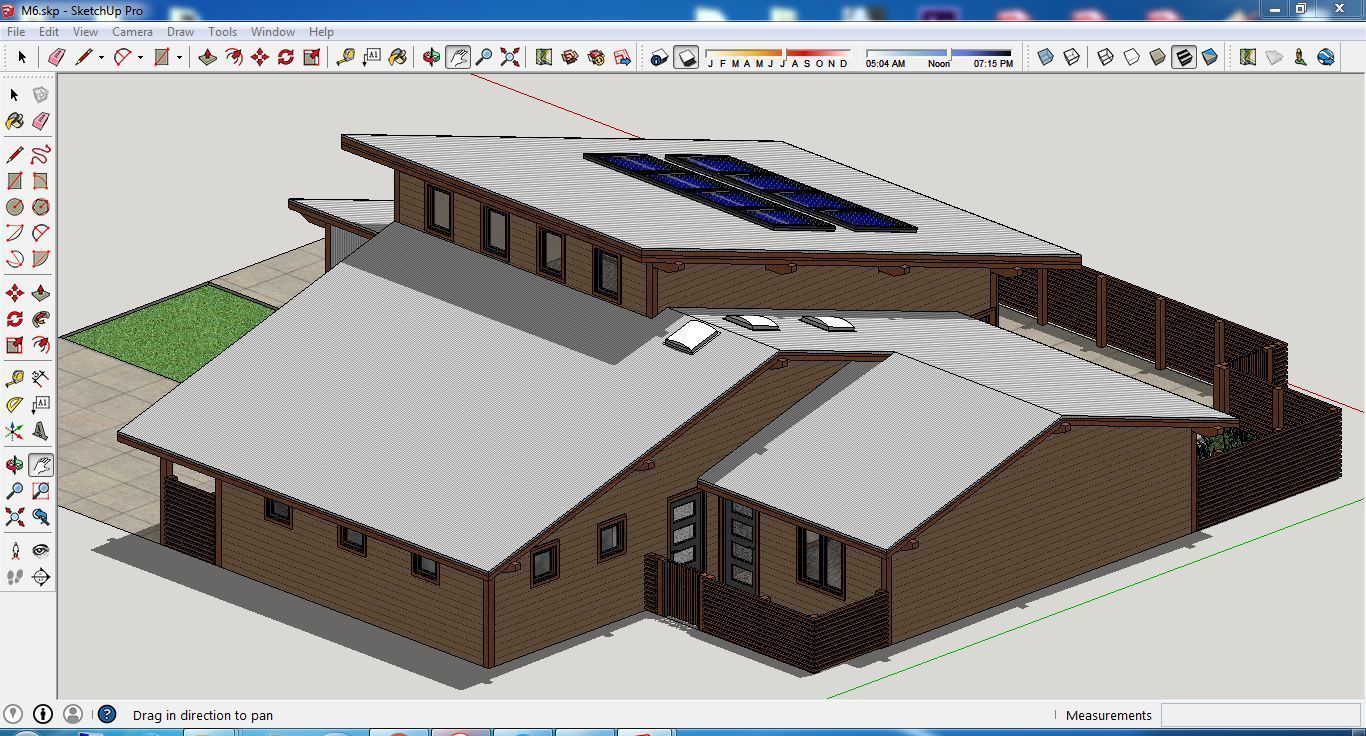Open the Edit menu
The height and width of the screenshot is (736, 1366).
(x=48, y=32)
